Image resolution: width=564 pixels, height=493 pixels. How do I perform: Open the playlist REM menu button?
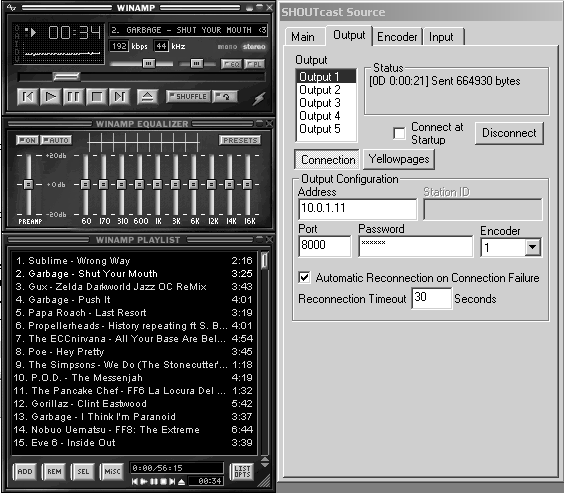pos(54,471)
